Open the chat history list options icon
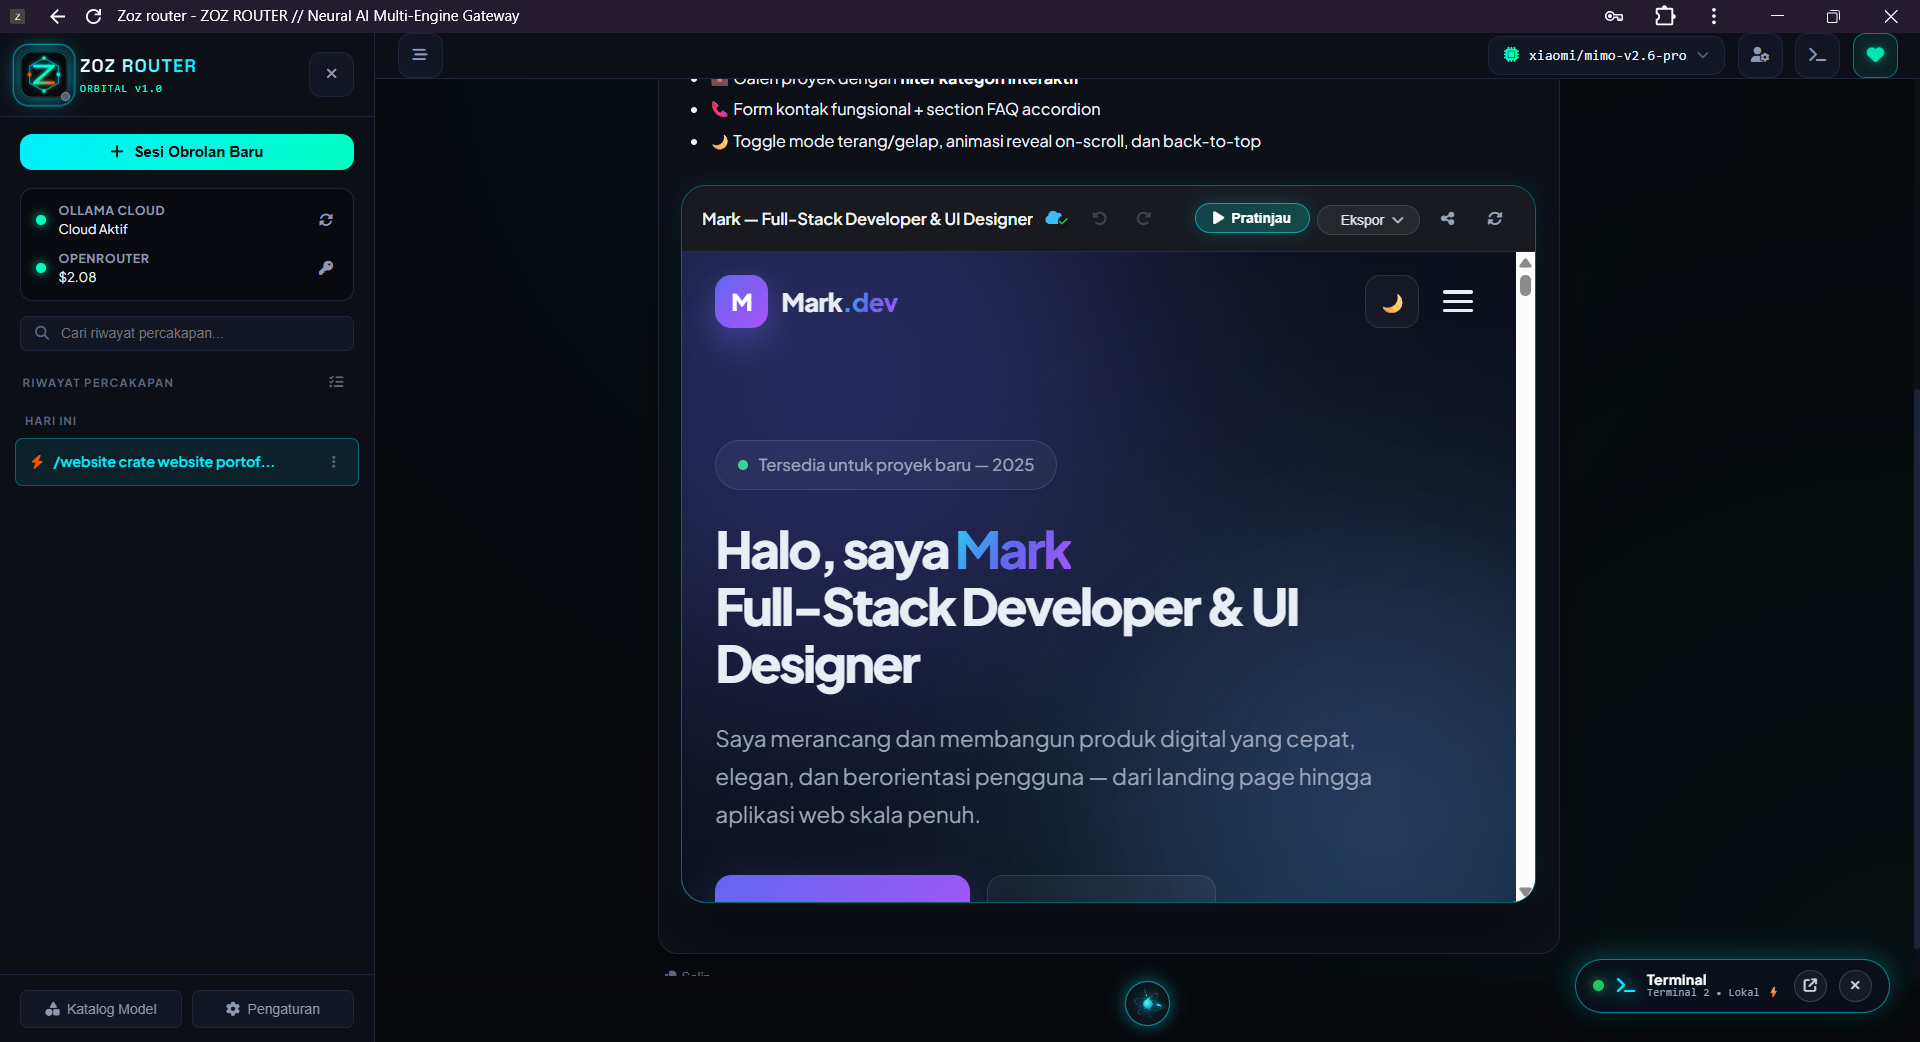The image size is (1920, 1042). tap(336, 382)
